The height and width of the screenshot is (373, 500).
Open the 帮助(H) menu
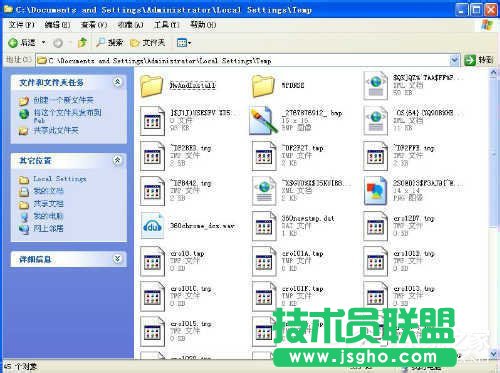pos(203,25)
